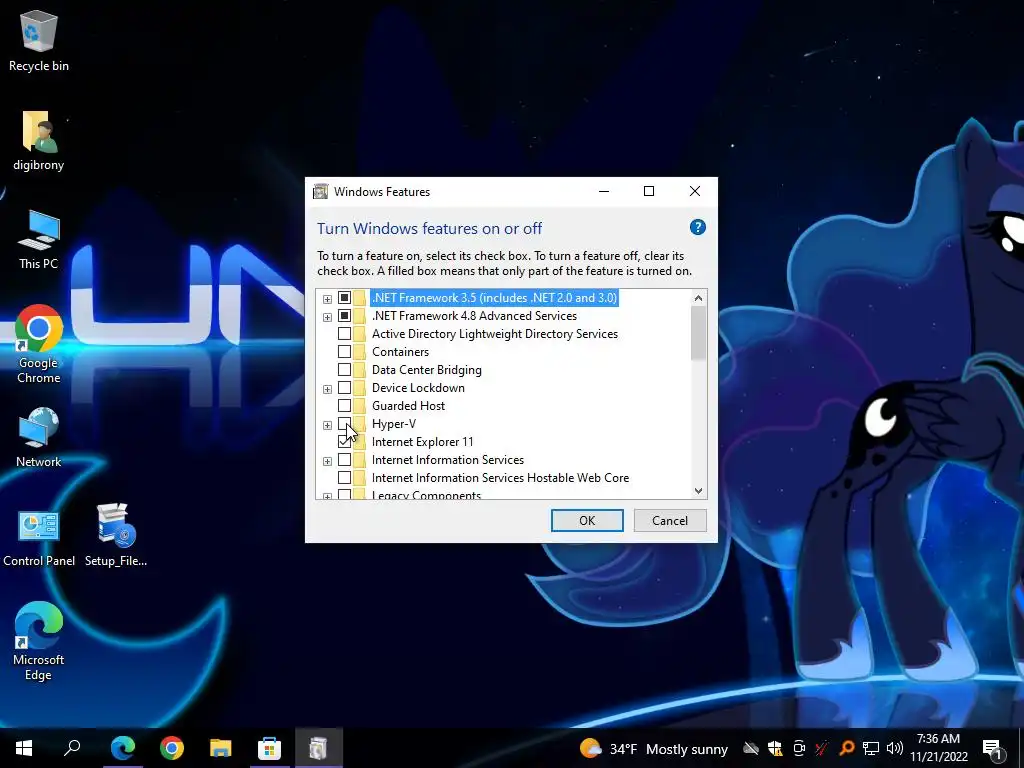The image size is (1024, 768).
Task: Select the Device Lockdown label
Action: pyautogui.click(x=418, y=388)
